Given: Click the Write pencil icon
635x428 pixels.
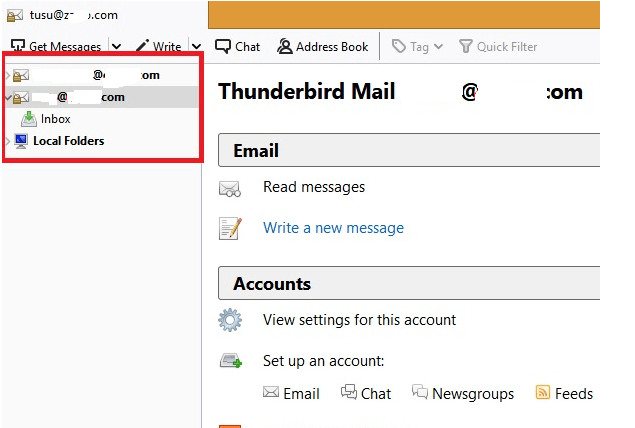Looking at the screenshot, I should tap(142, 45).
